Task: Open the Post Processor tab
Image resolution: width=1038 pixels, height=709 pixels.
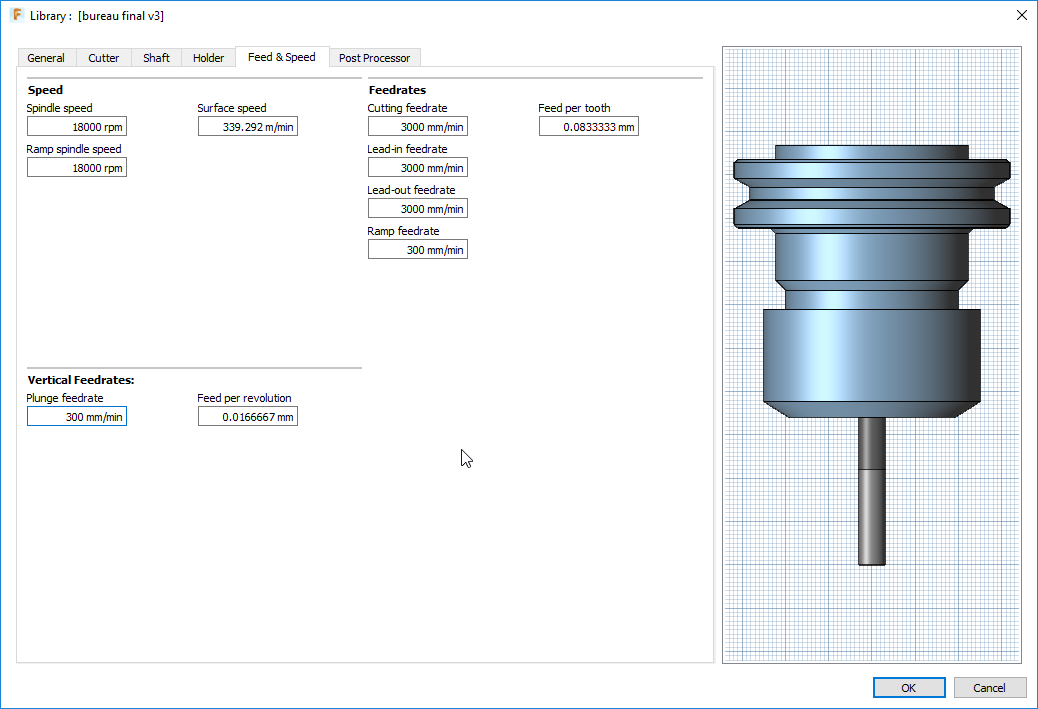Action: tap(375, 58)
